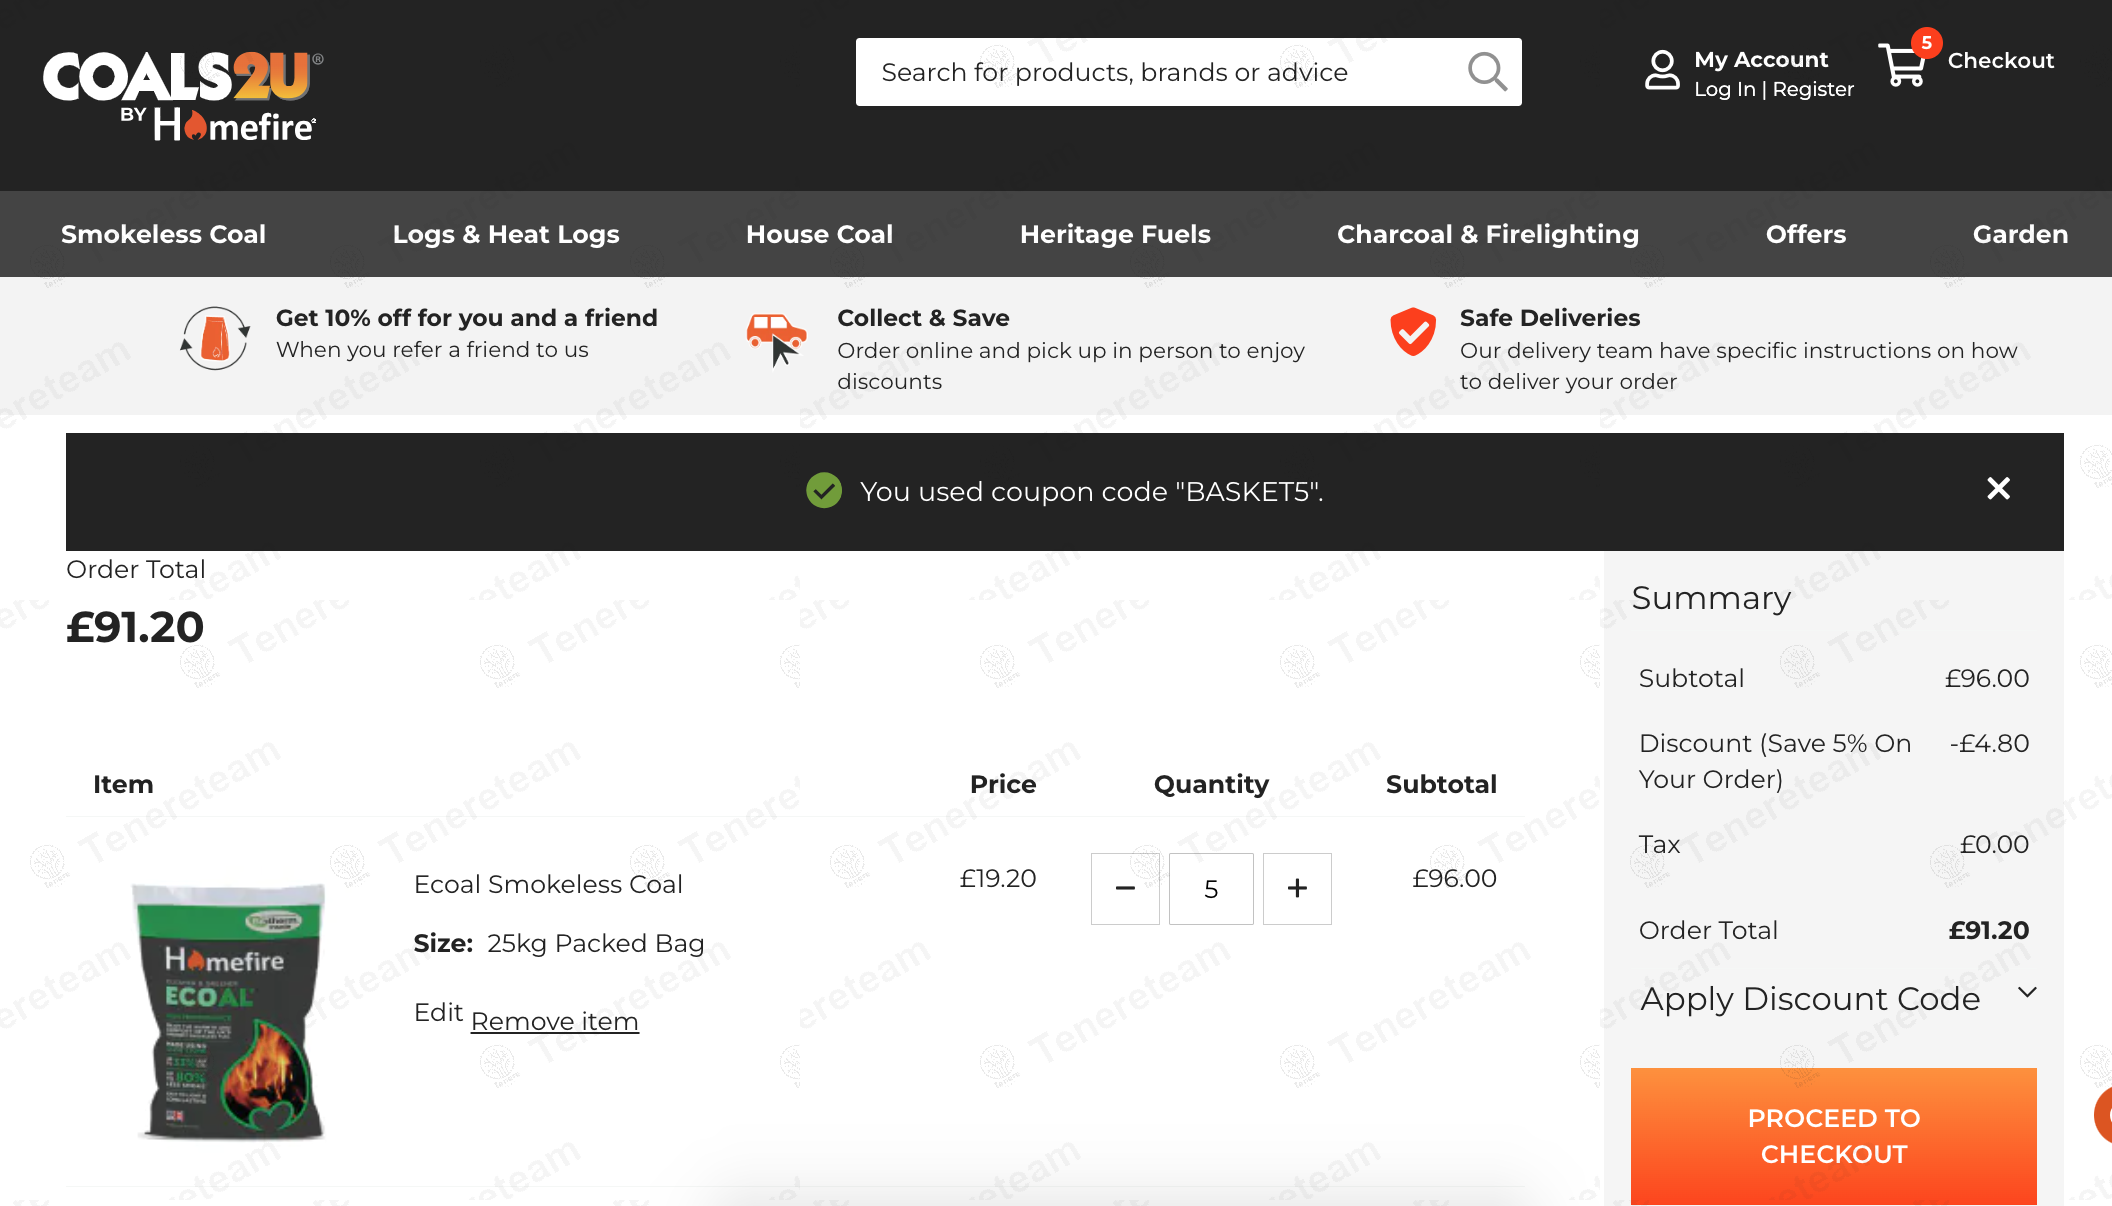Expand the Apply Discount Code chevron
Viewport: 2112px width, 1206px height.
2027,993
